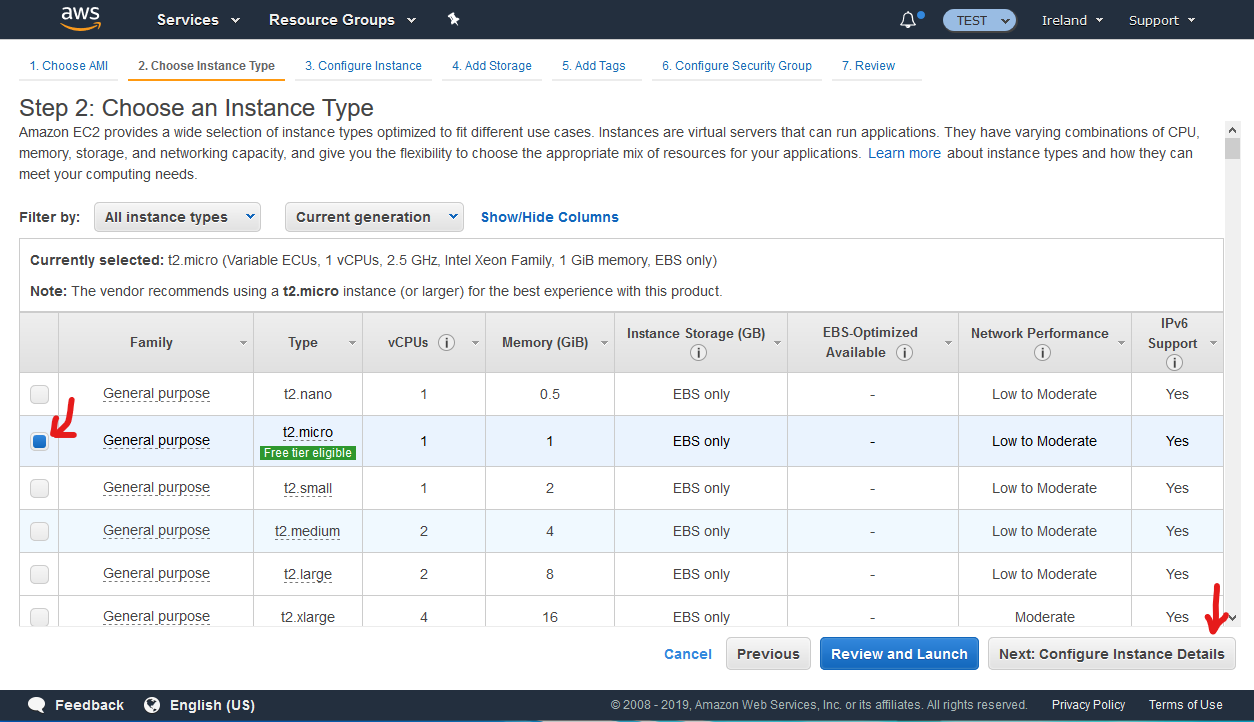Show info for the vCPUs column

click(x=447, y=342)
